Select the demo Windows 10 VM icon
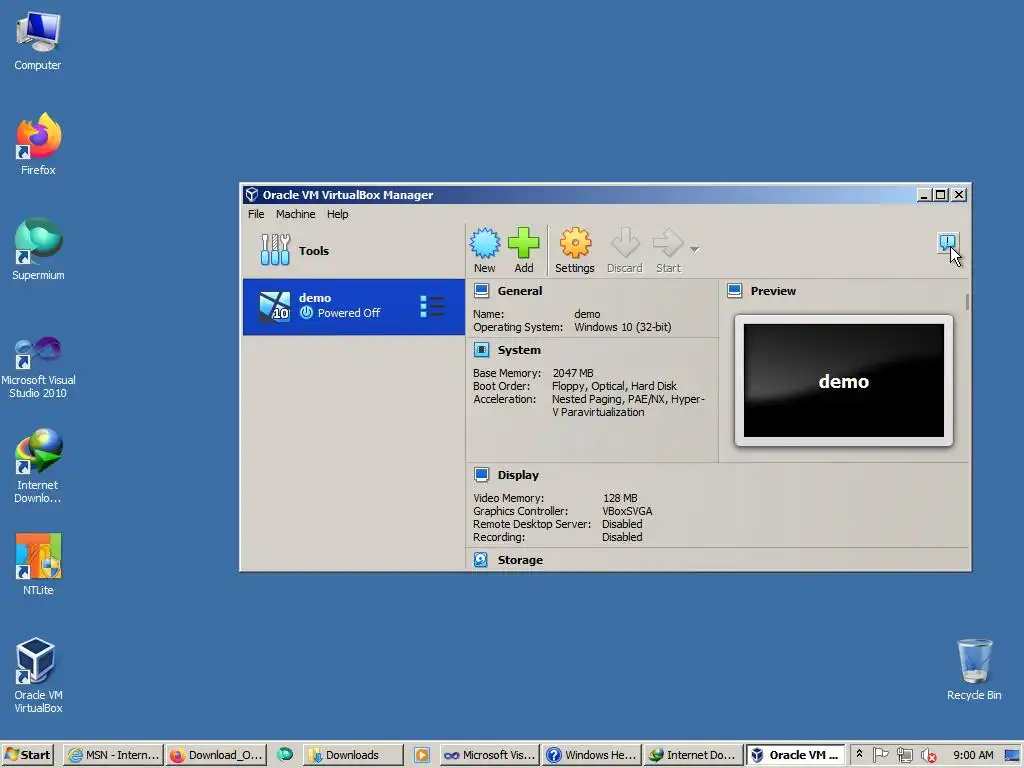1024x768 pixels. (274, 306)
